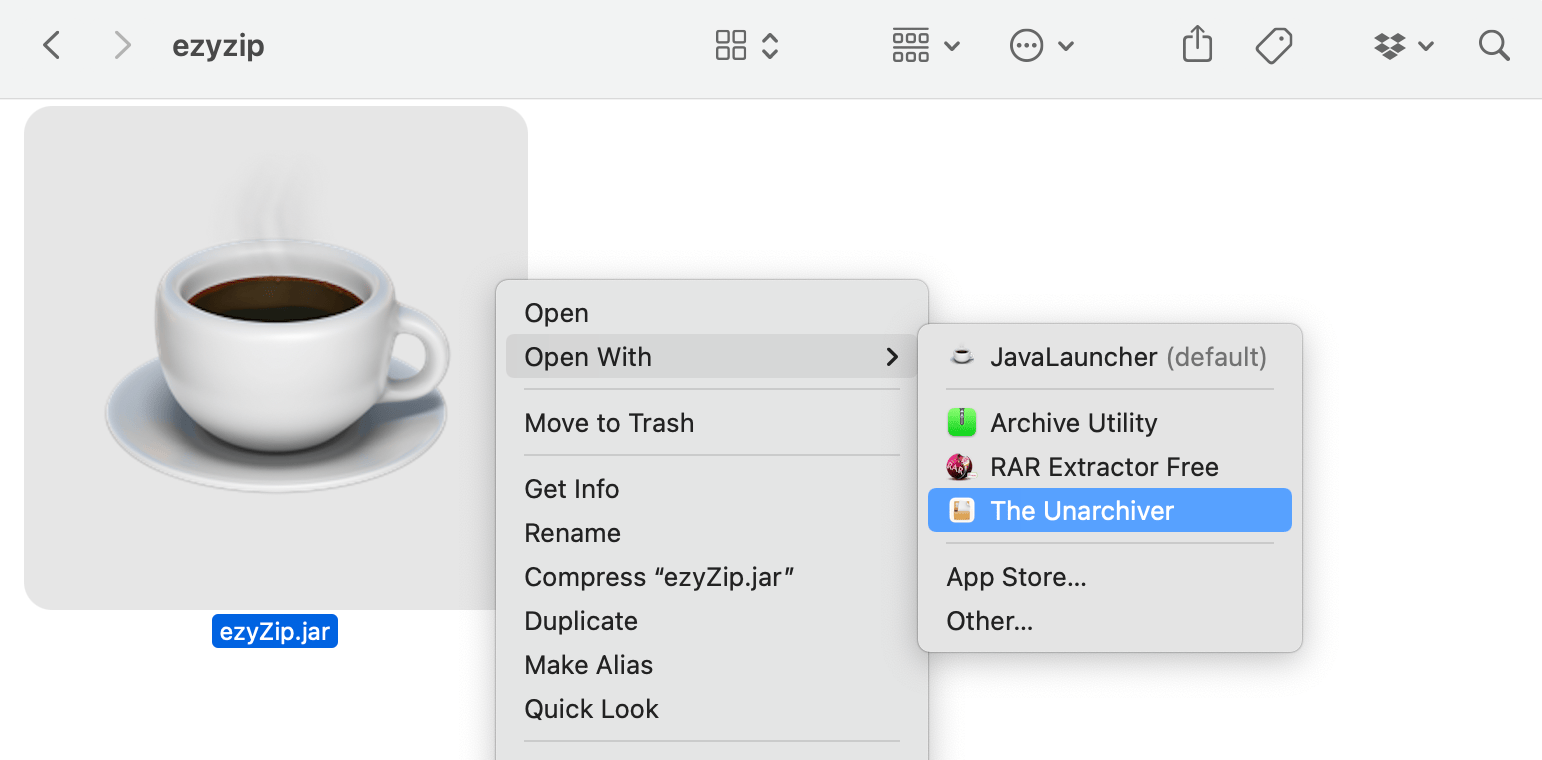This screenshot has height=760, width=1542.
Task: Select Move to Trash from the menu
Action: click(609, 422)
